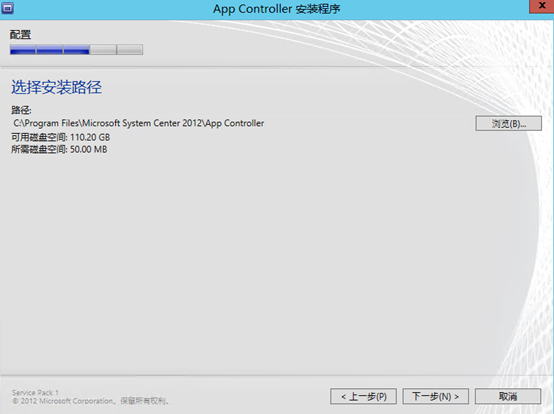Viewport: 554px width, 414px height.
Task: Click the 可用磁盘空间: 110.20 GB text
Action: point(60,137)
